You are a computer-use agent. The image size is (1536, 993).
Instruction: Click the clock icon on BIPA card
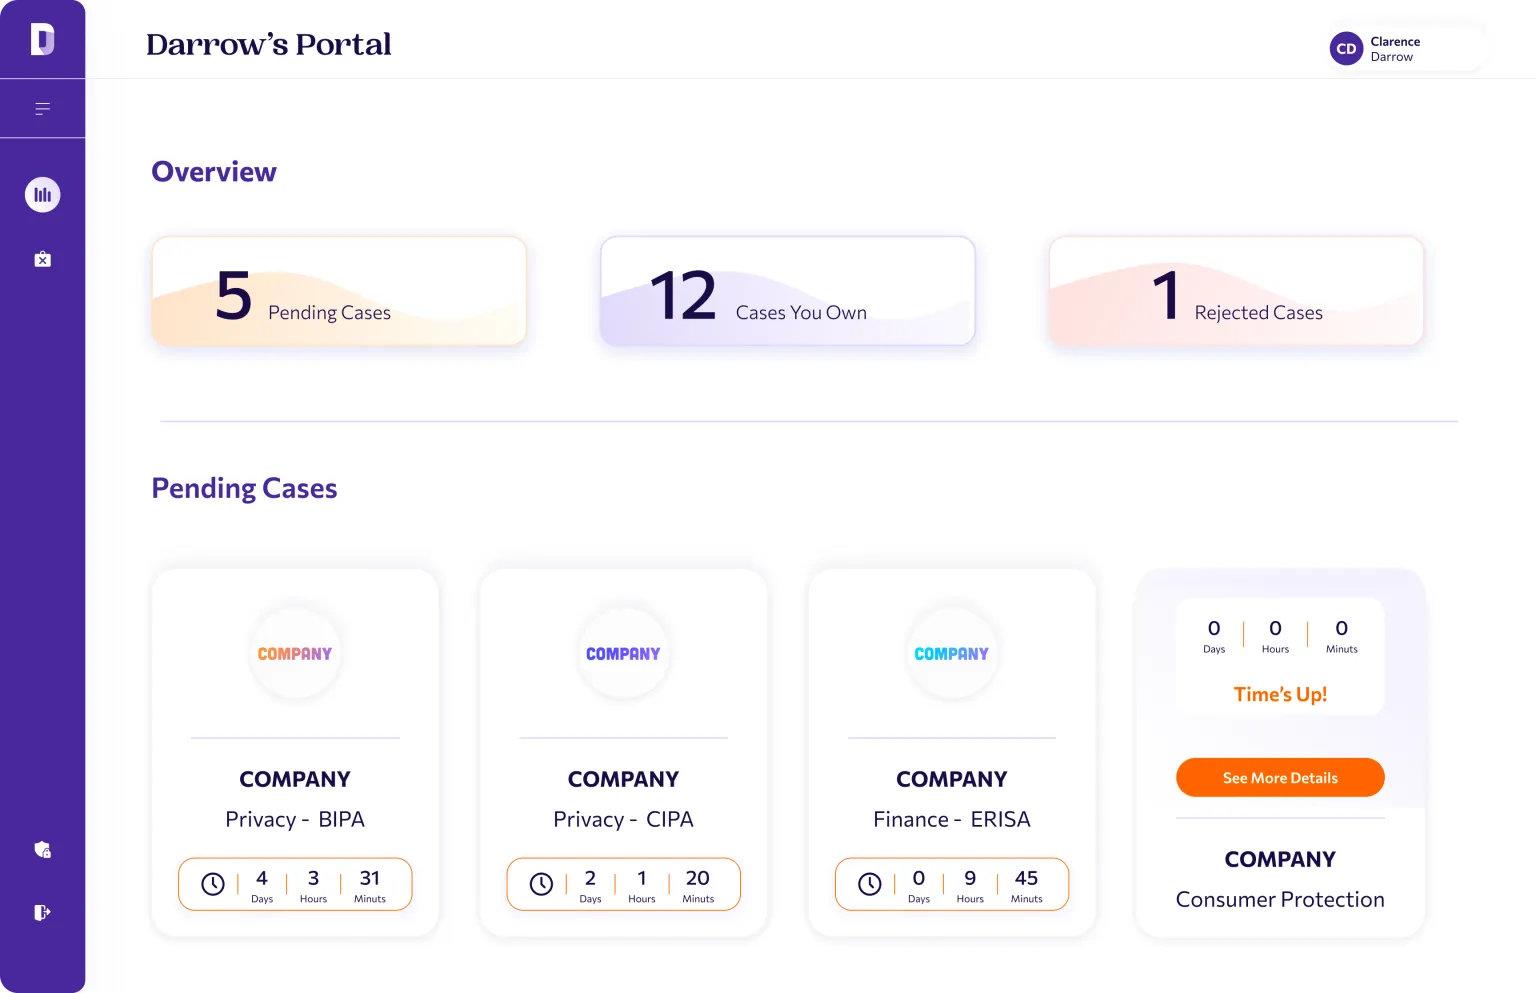click(213, 884)
